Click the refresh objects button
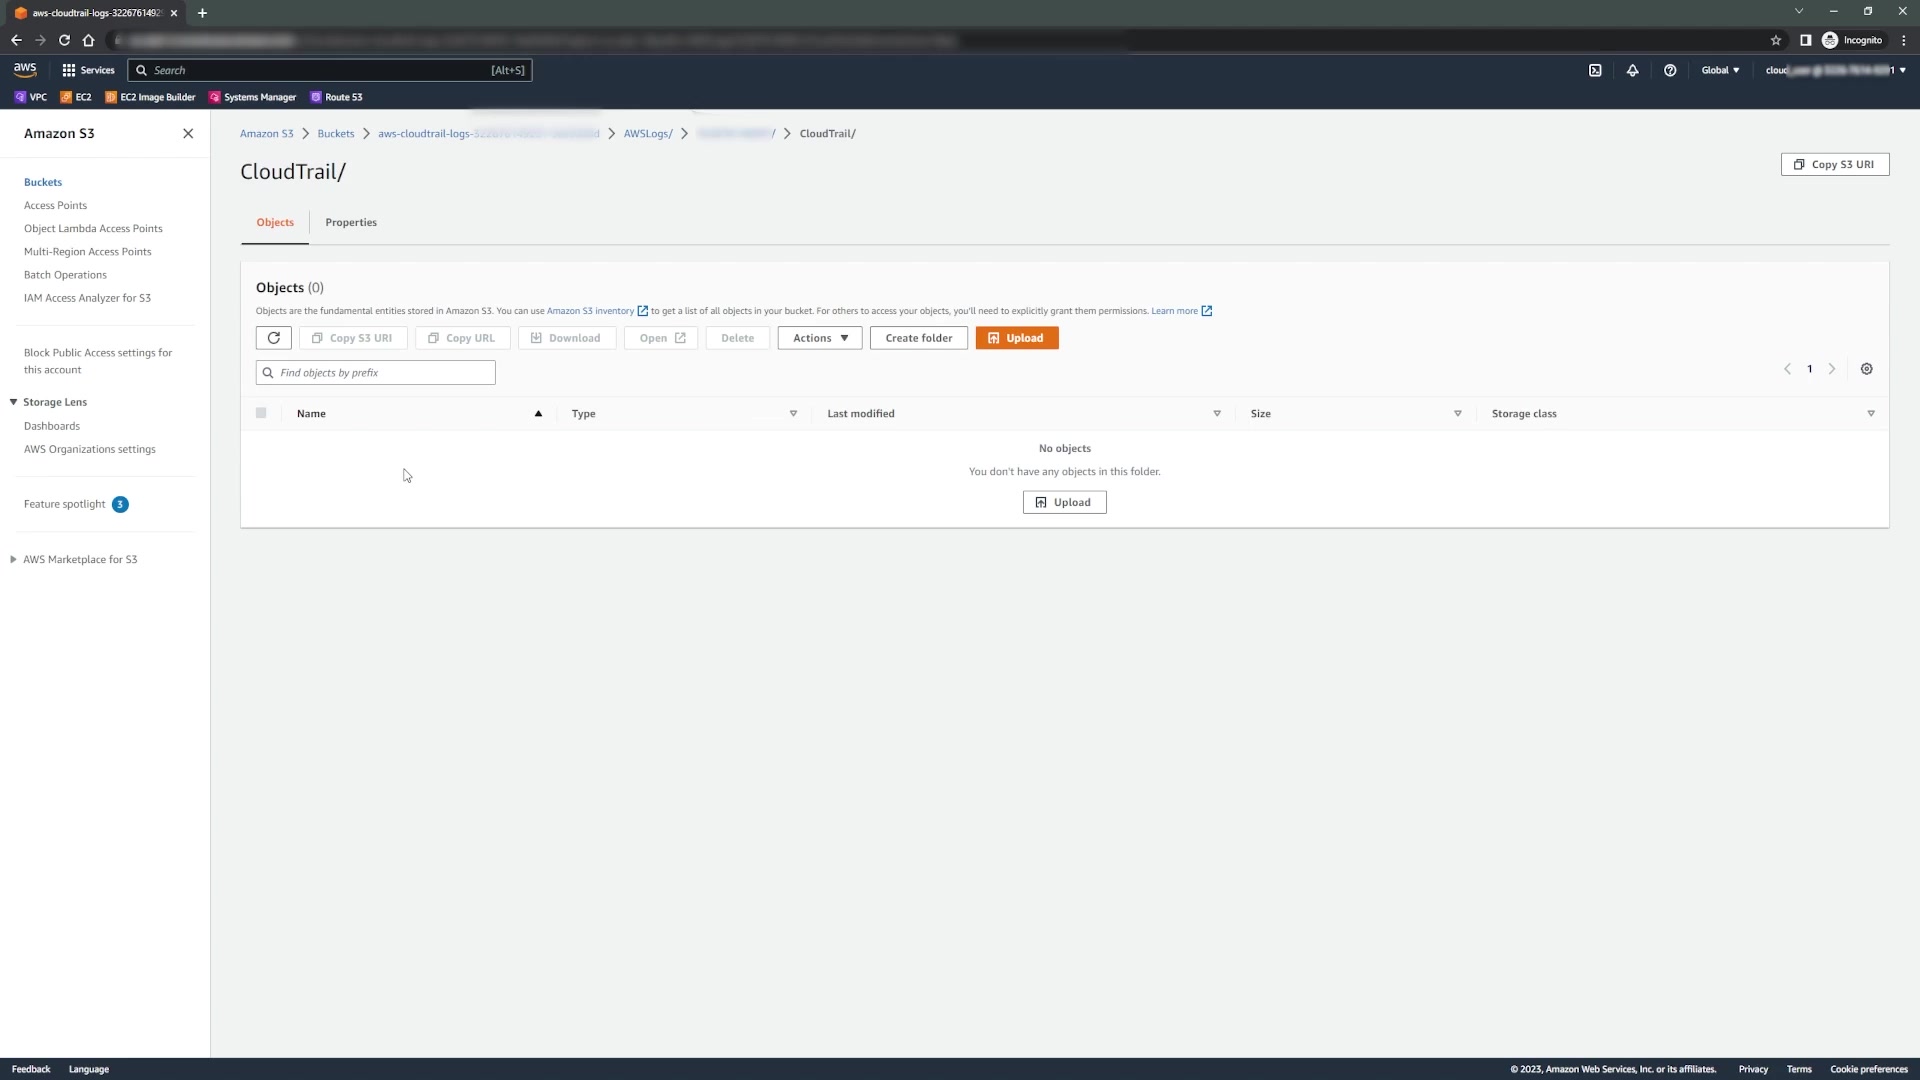 pyautogui.click(x=273, y=338)
